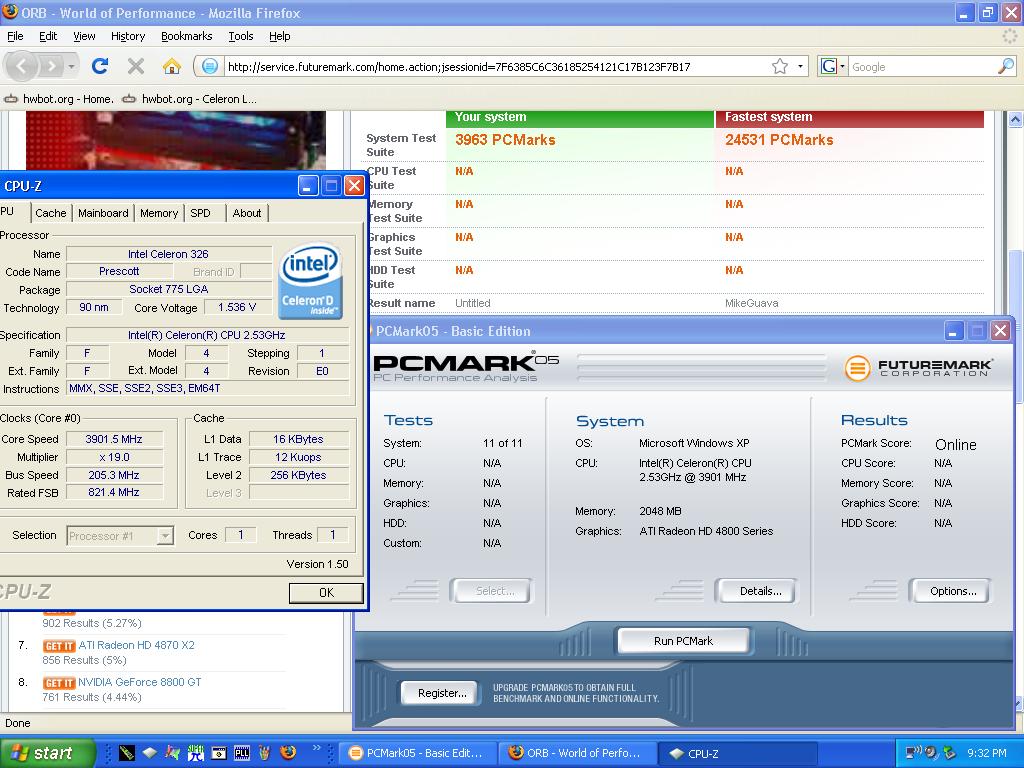Click the Online PCMark Score link
This screenshot has width=1024, height=768.
(955, 445)
